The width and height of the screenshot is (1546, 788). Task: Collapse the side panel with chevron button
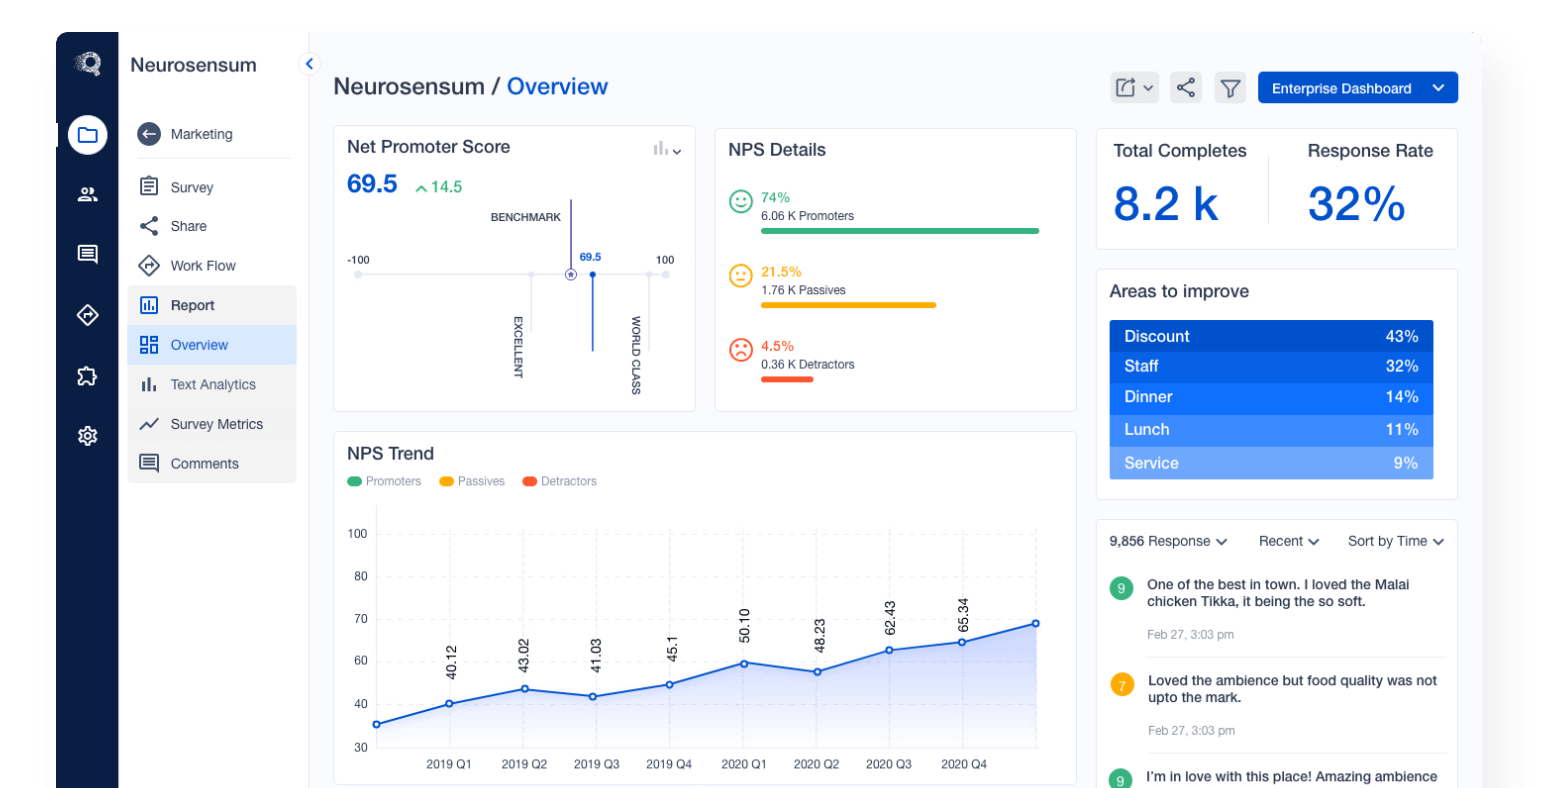309,64
